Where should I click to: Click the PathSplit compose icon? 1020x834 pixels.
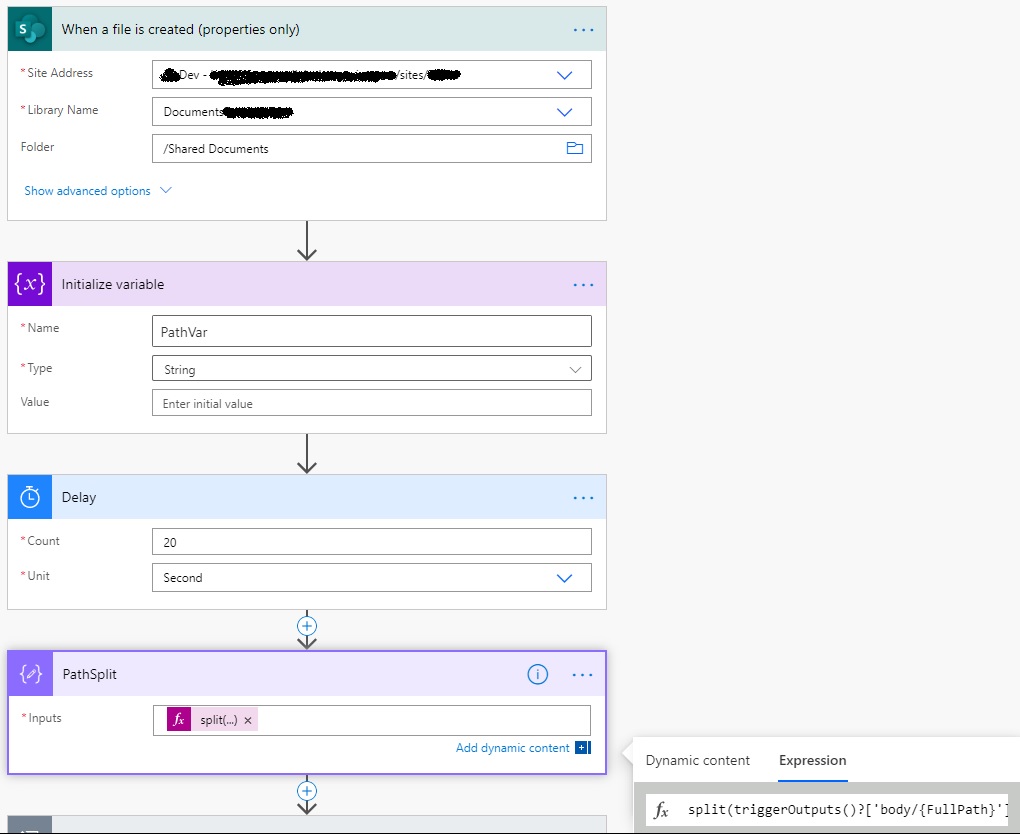pos(29,674)
